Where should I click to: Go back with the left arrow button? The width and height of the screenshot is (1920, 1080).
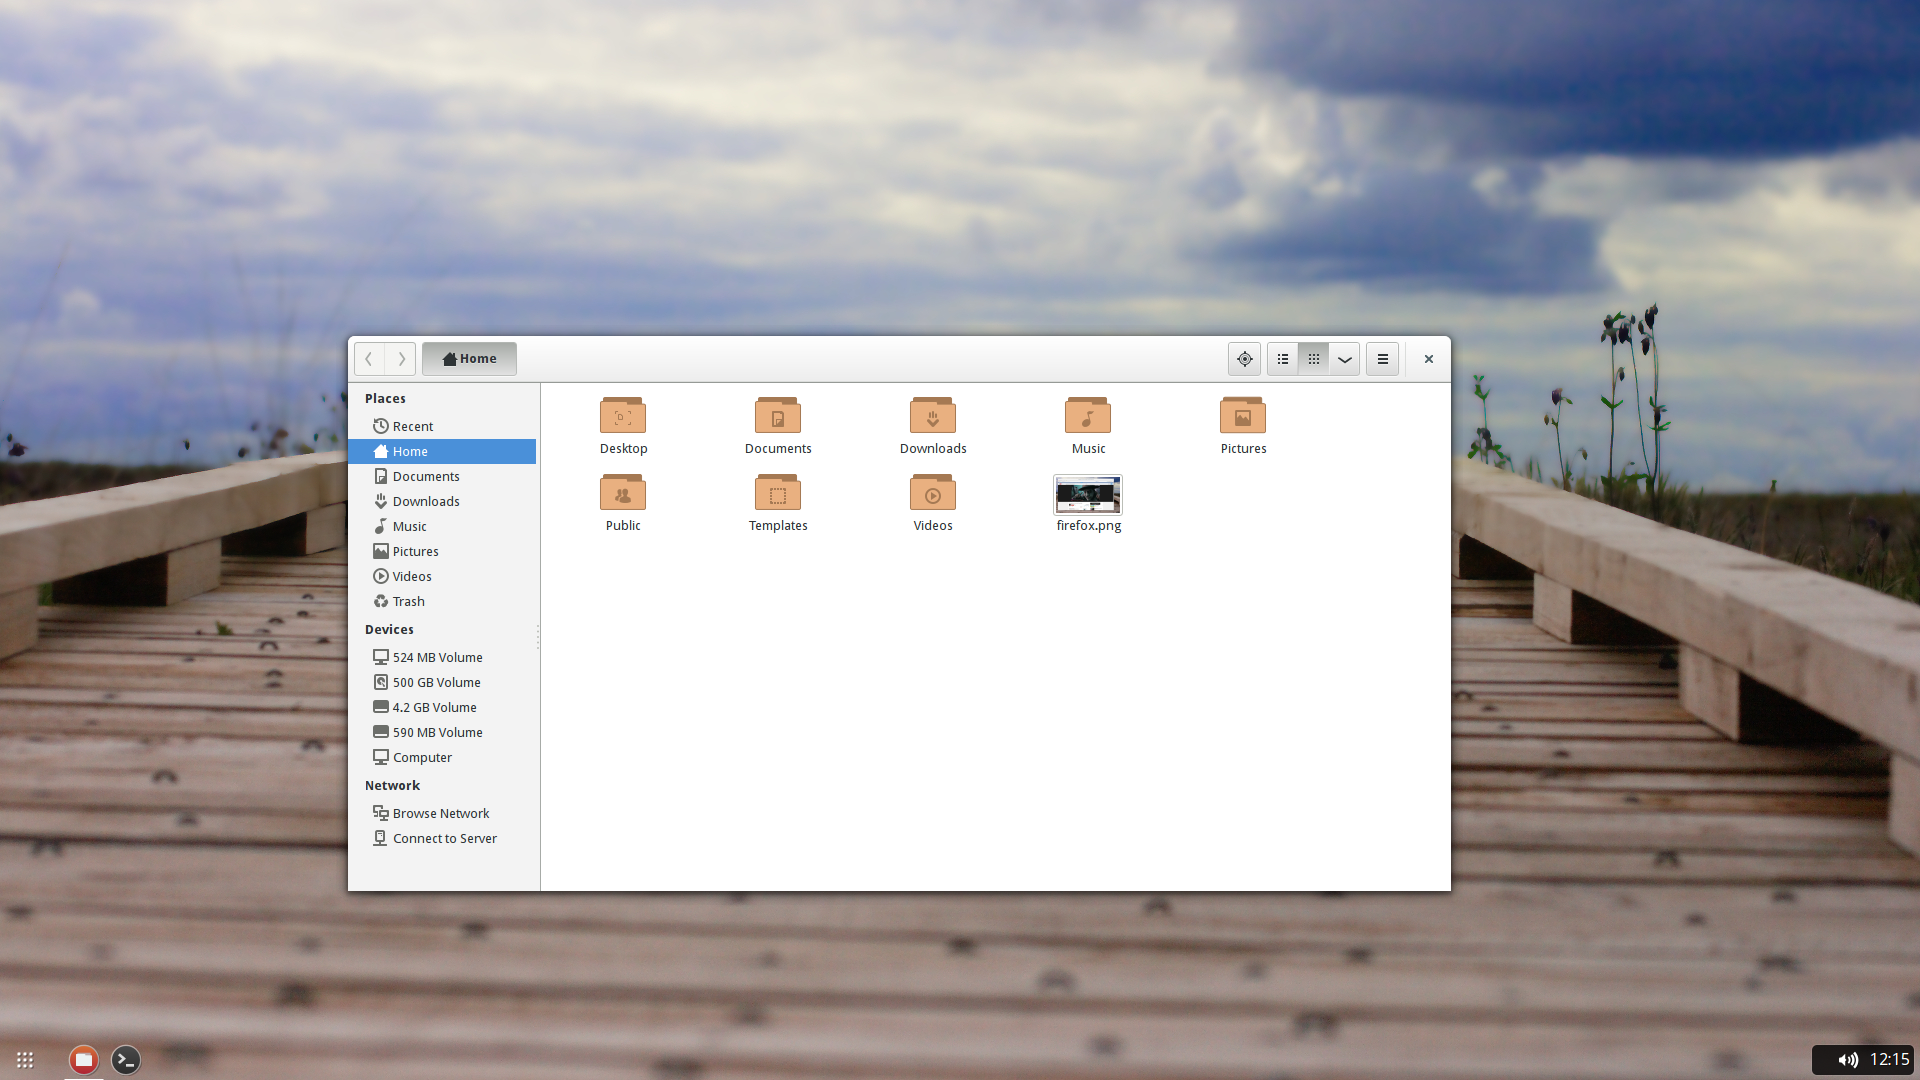(369, 359)
